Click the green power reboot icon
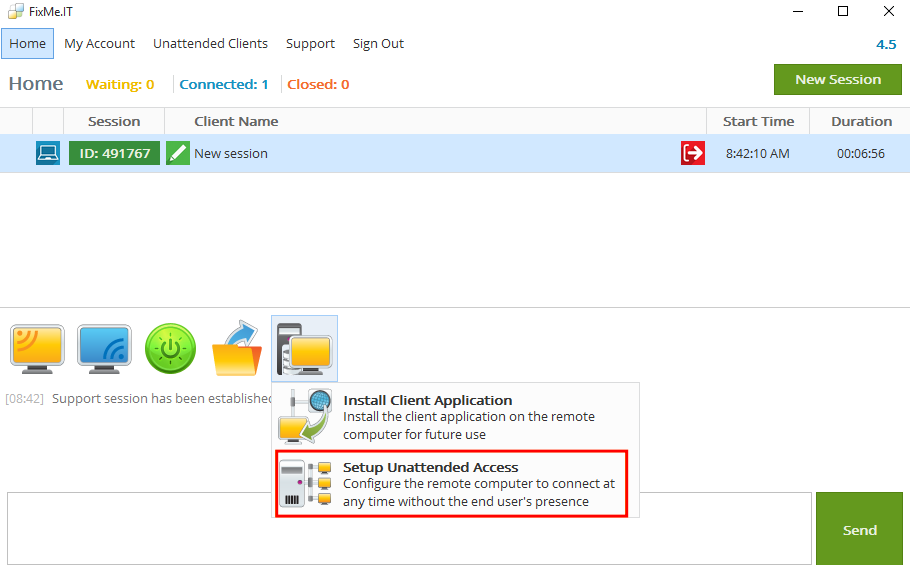 pos(170,349)
